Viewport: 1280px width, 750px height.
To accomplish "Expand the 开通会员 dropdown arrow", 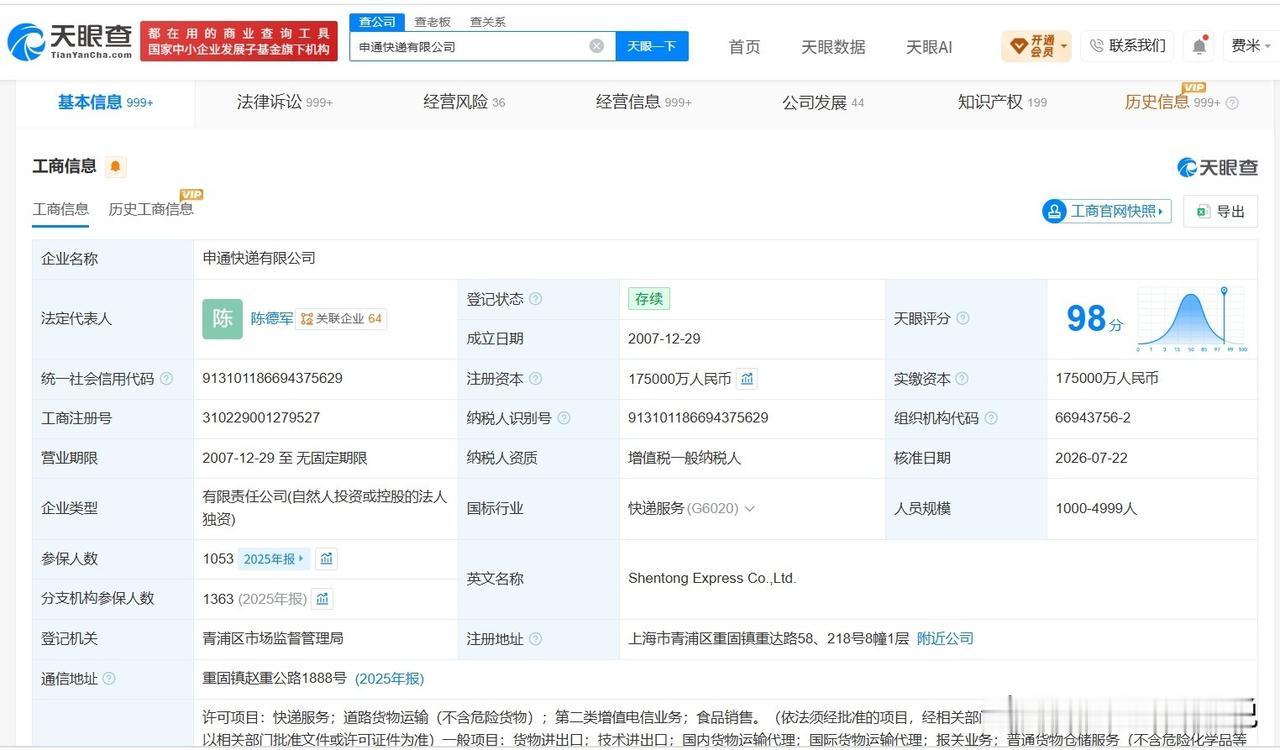I will point(1064,46).
